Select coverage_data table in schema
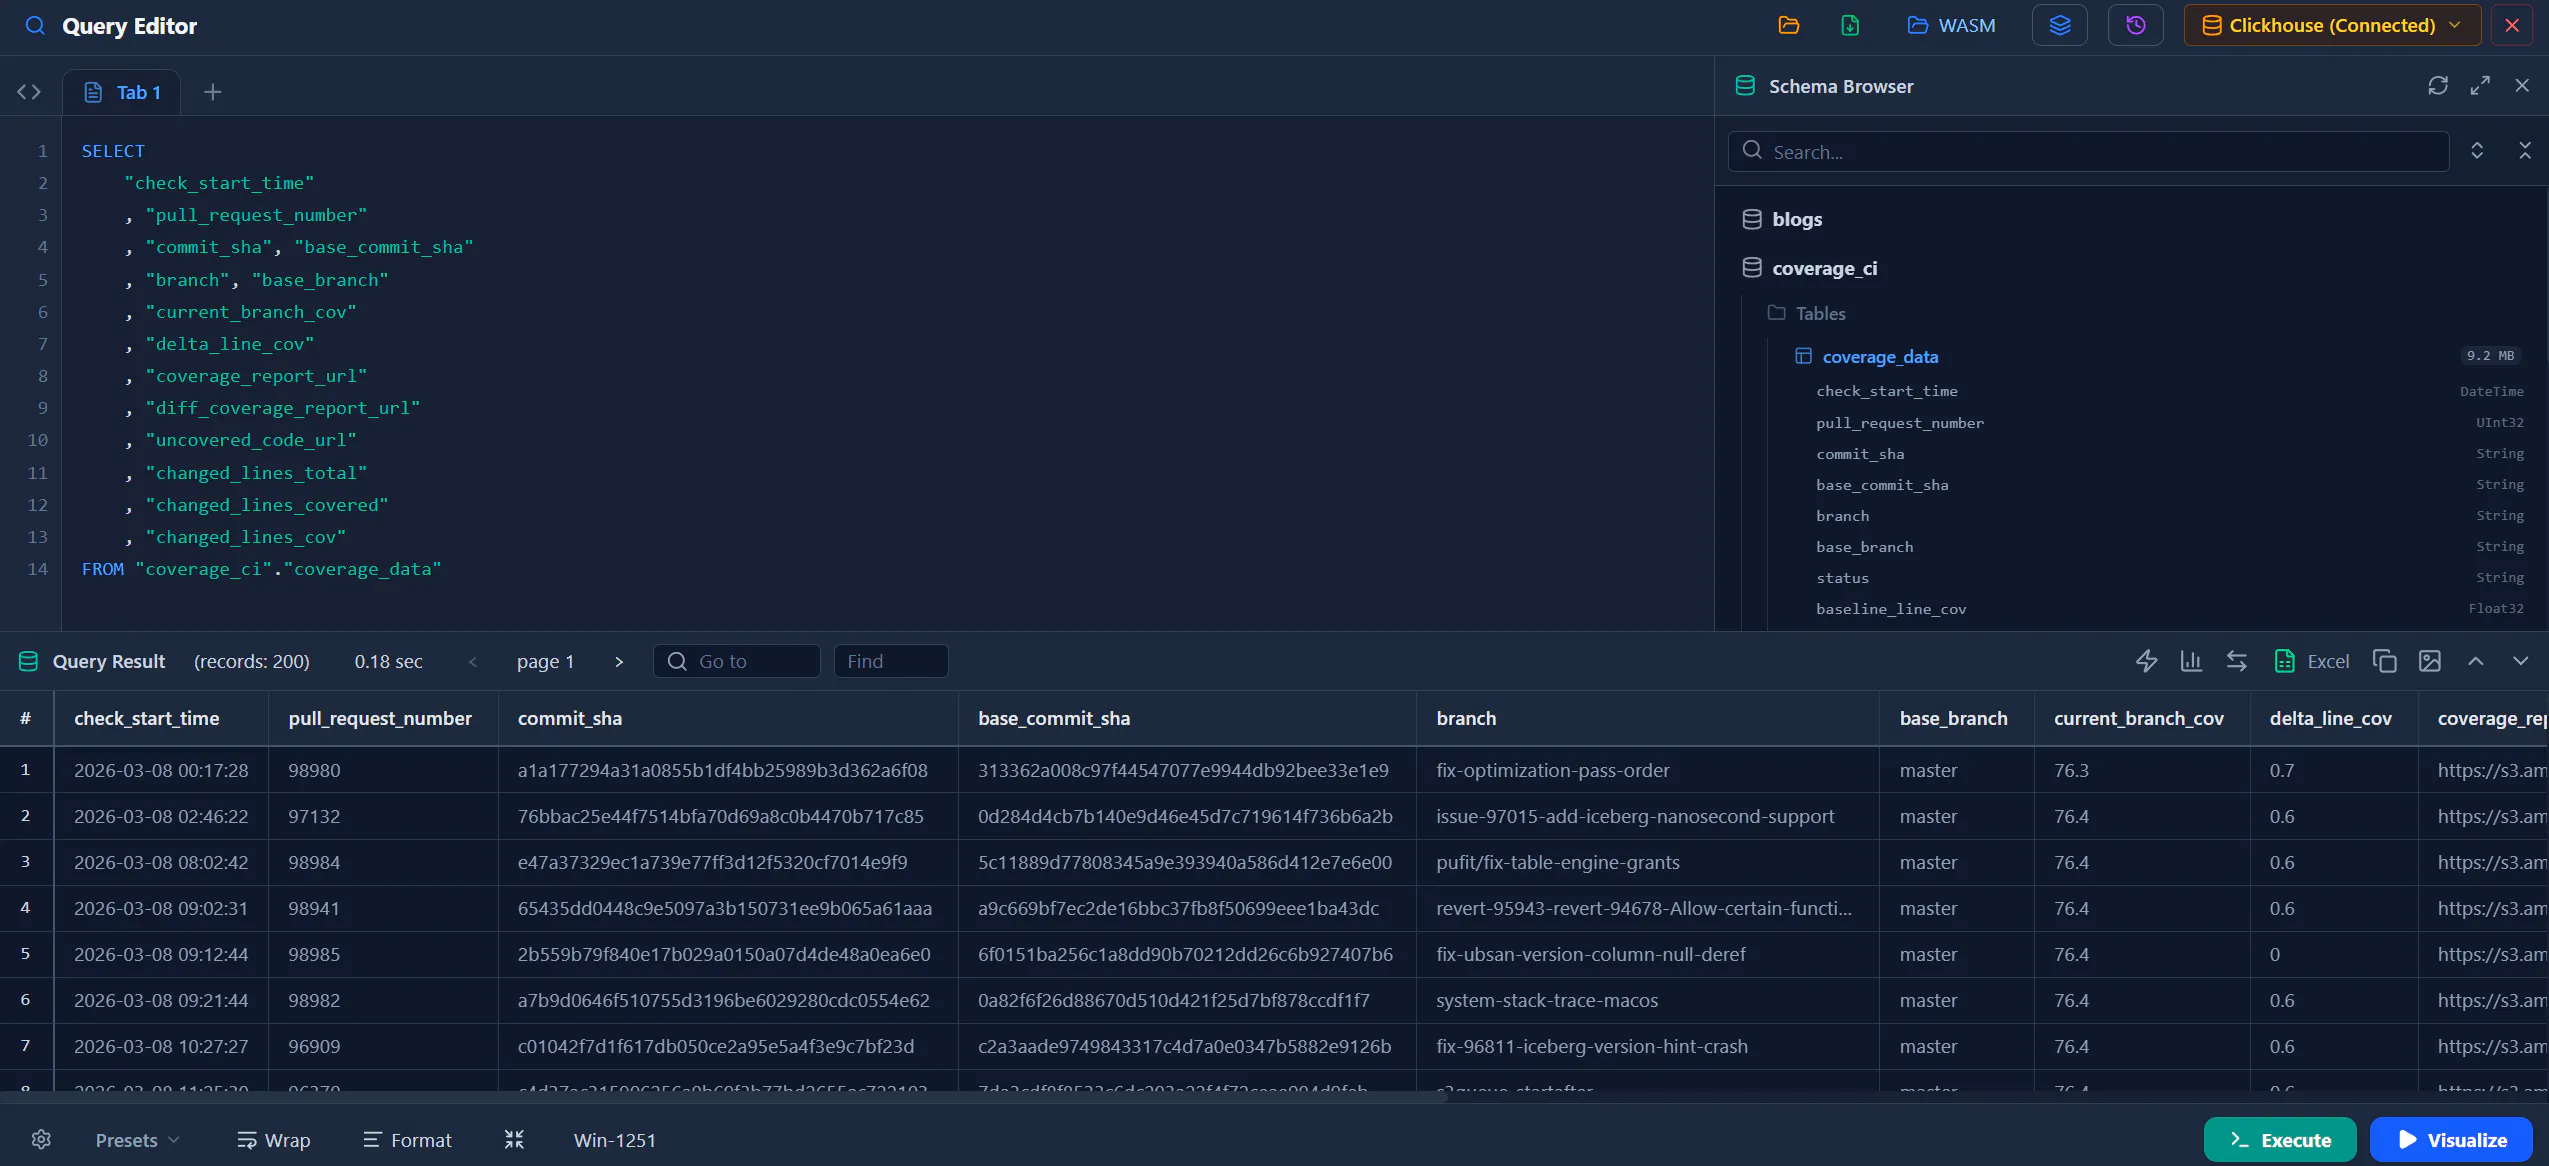 pyautogui.click(x=1880, y=357)
